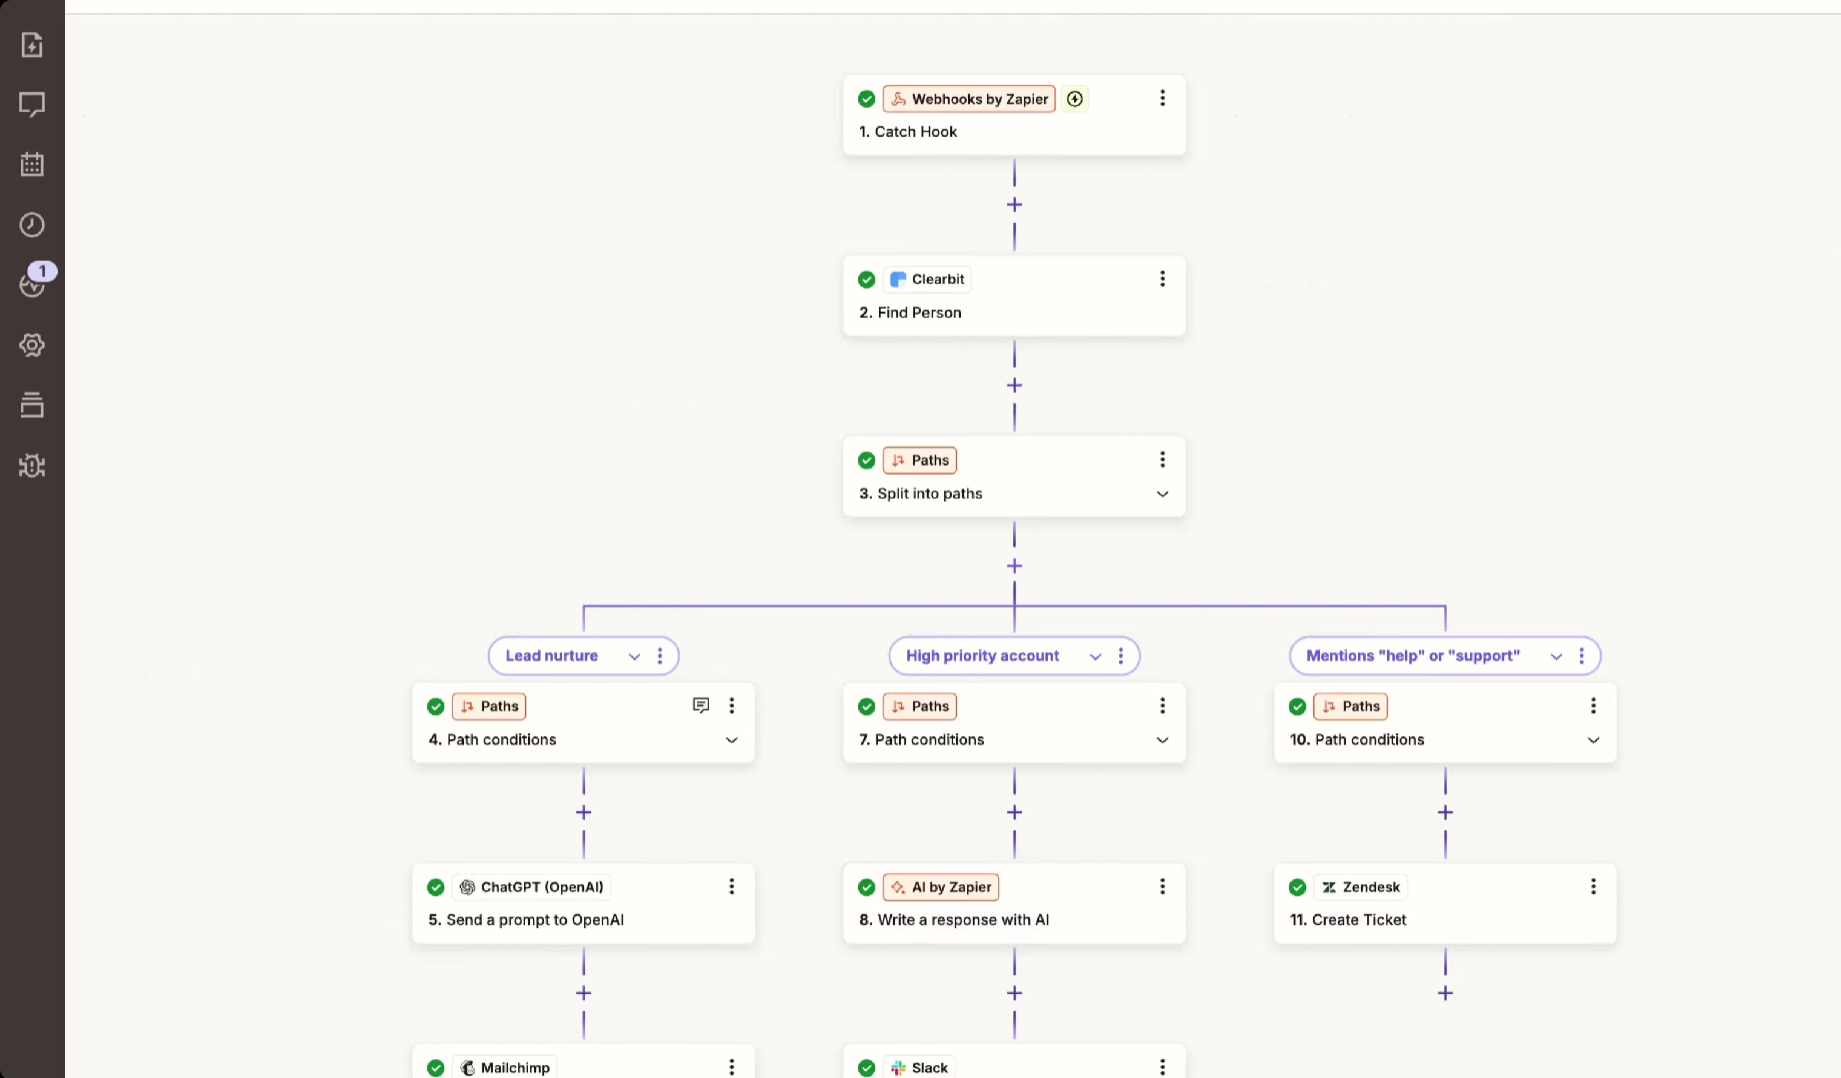Click the Mentions "help" or "support" path label
The image size is (1841, 1078).
coord(1413,656)
